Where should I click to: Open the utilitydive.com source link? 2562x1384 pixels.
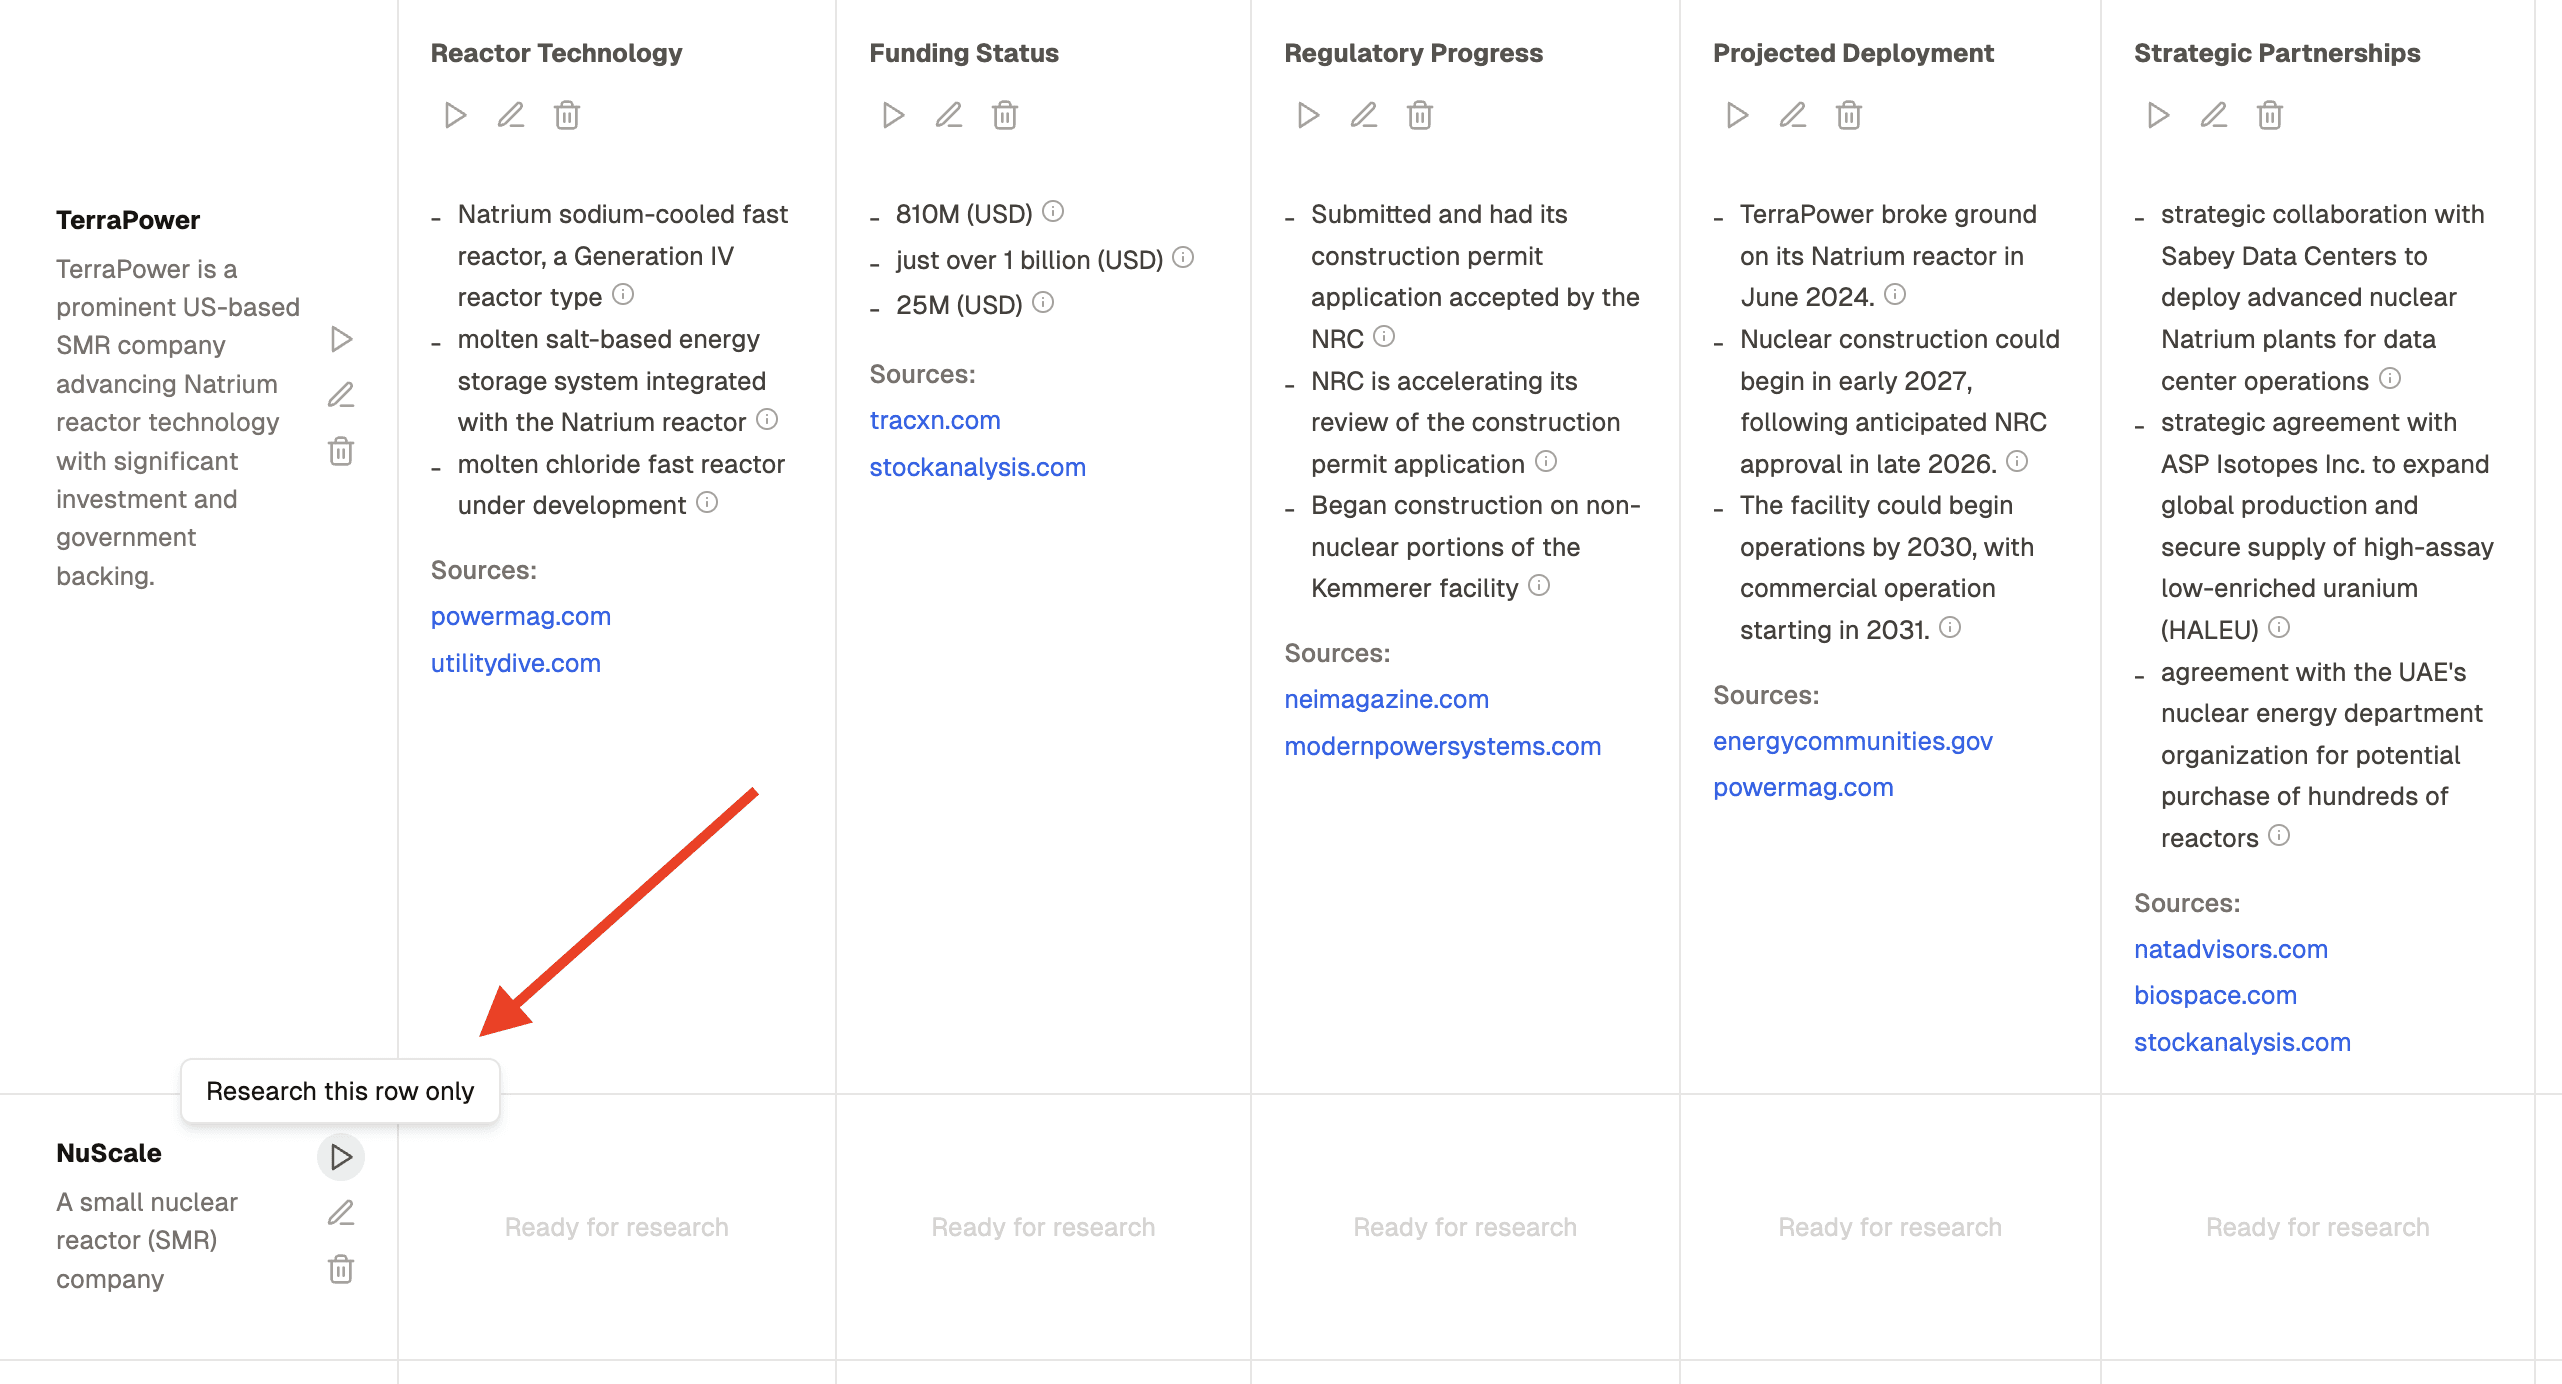click(x=515, y=663)
